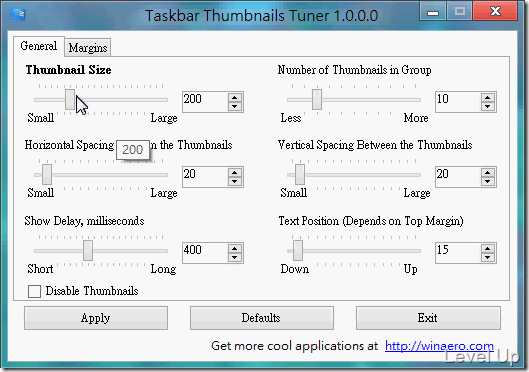The width and height of the screenshot is (529, 372).
Task: Open the winaero.com link
Action: (x=439, y=346)
